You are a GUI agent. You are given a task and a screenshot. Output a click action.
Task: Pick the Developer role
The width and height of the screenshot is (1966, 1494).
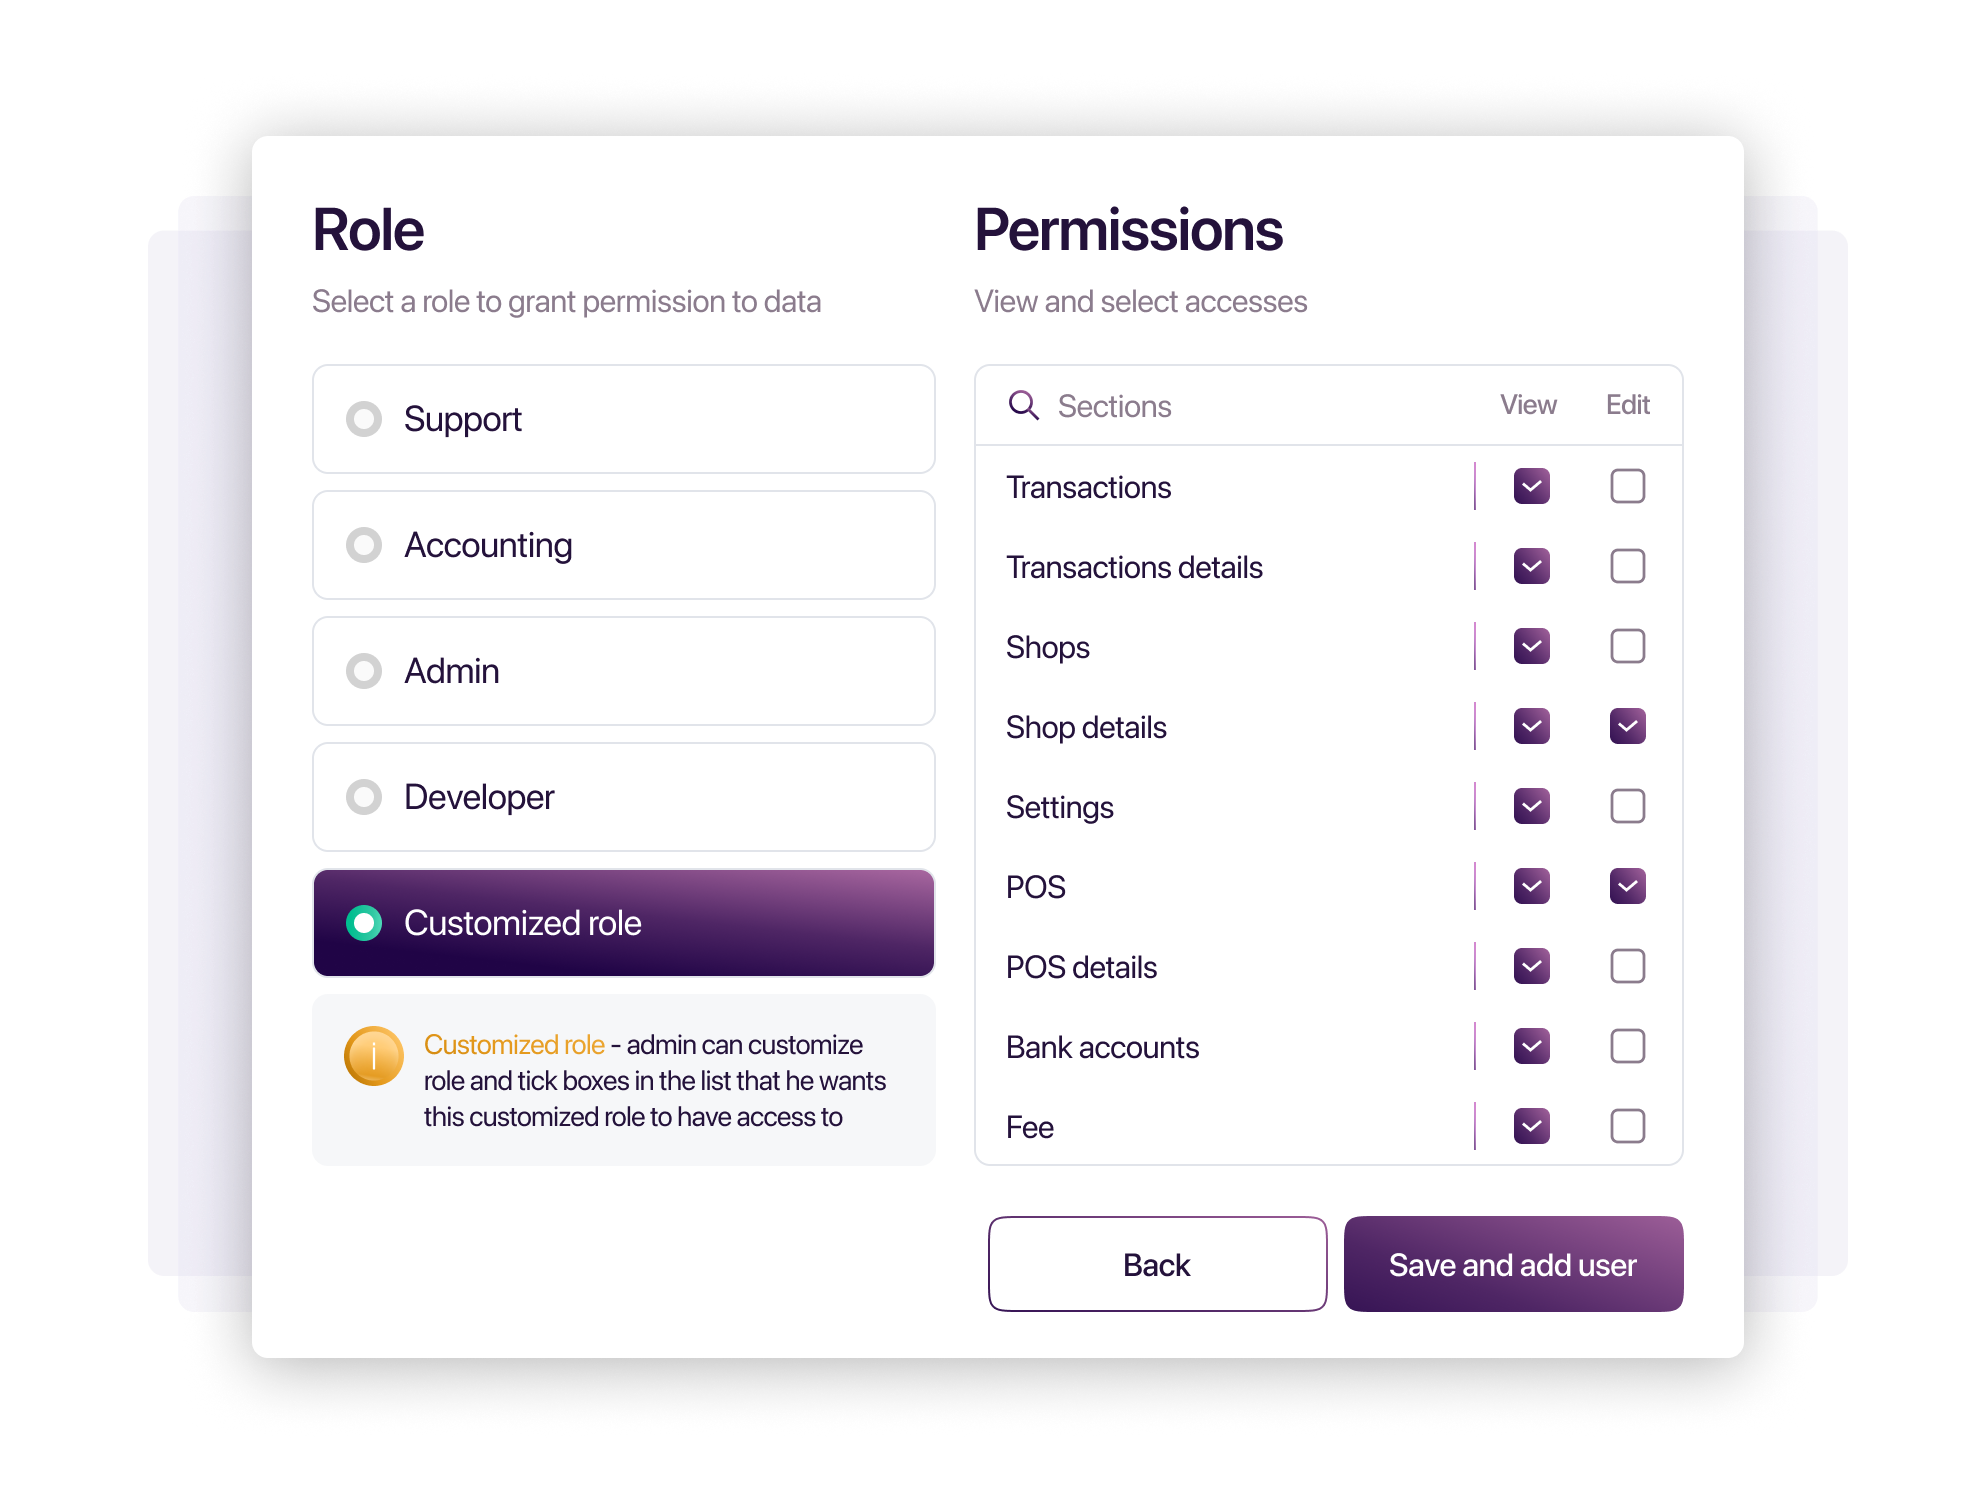click(x=623, y=797)
